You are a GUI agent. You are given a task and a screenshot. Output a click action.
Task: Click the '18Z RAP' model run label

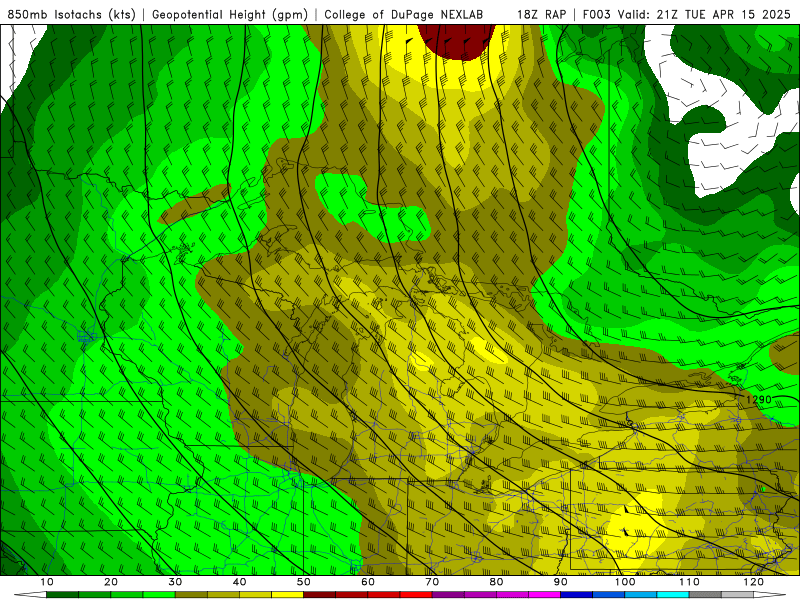pos(541,14)
